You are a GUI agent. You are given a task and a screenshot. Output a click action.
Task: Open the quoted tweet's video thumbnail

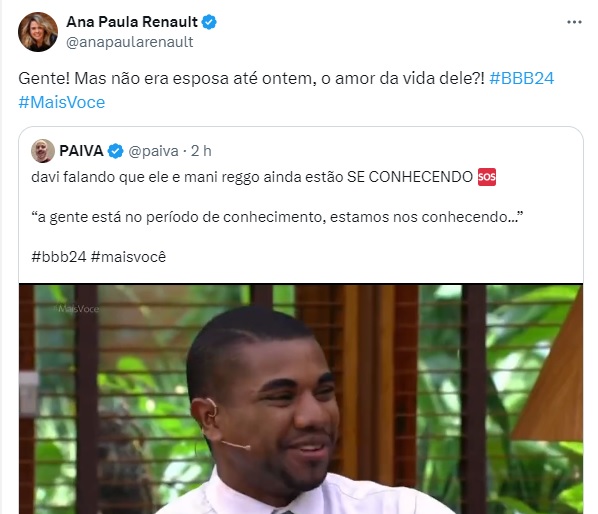point(301,398)
